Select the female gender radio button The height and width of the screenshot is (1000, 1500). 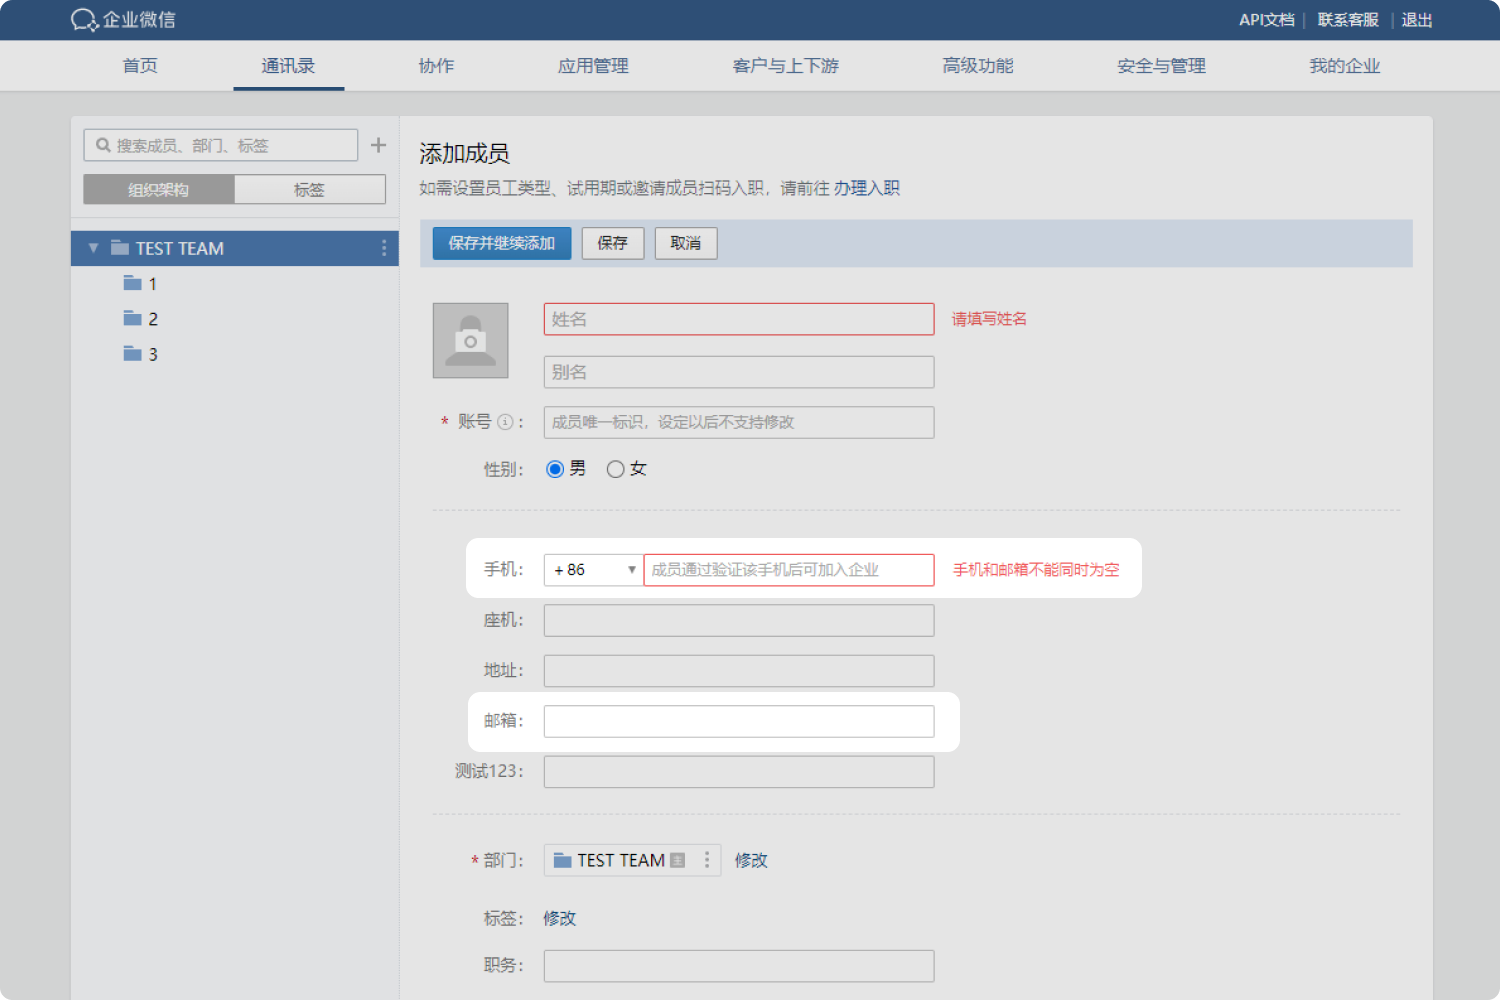click(x=616, y=469)
